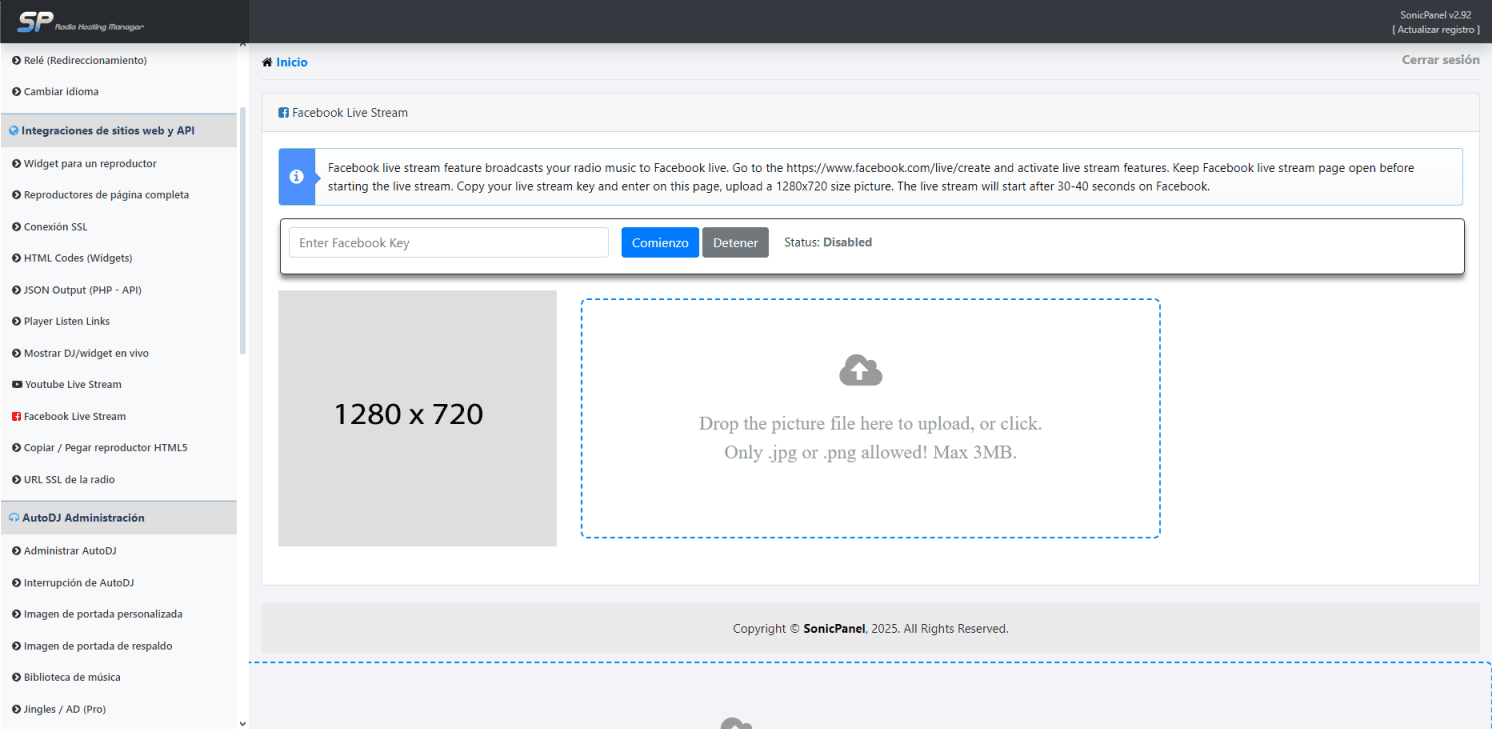Select Cambiar idioma in sidebar
The height and width of the screenshot is (729, 1492).
pyautogui.click(x=61, y=92)
